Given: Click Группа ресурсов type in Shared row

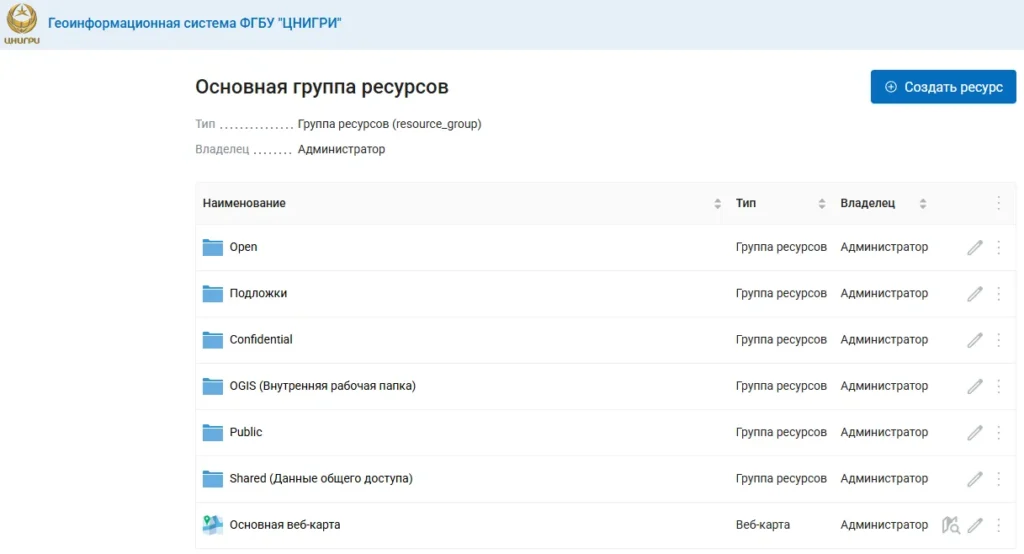Looking at the screenshot, I should tap(781, 479).
